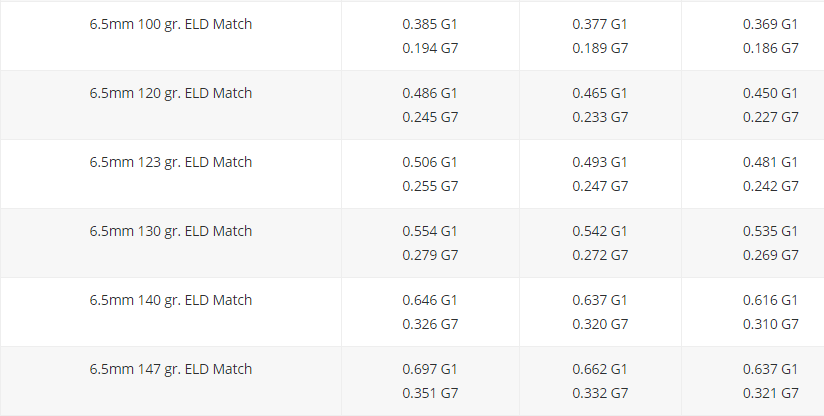This screenshot has width=824, height=416.
Task: Select the 0.506 G1 value
Action: coord(430,162)
